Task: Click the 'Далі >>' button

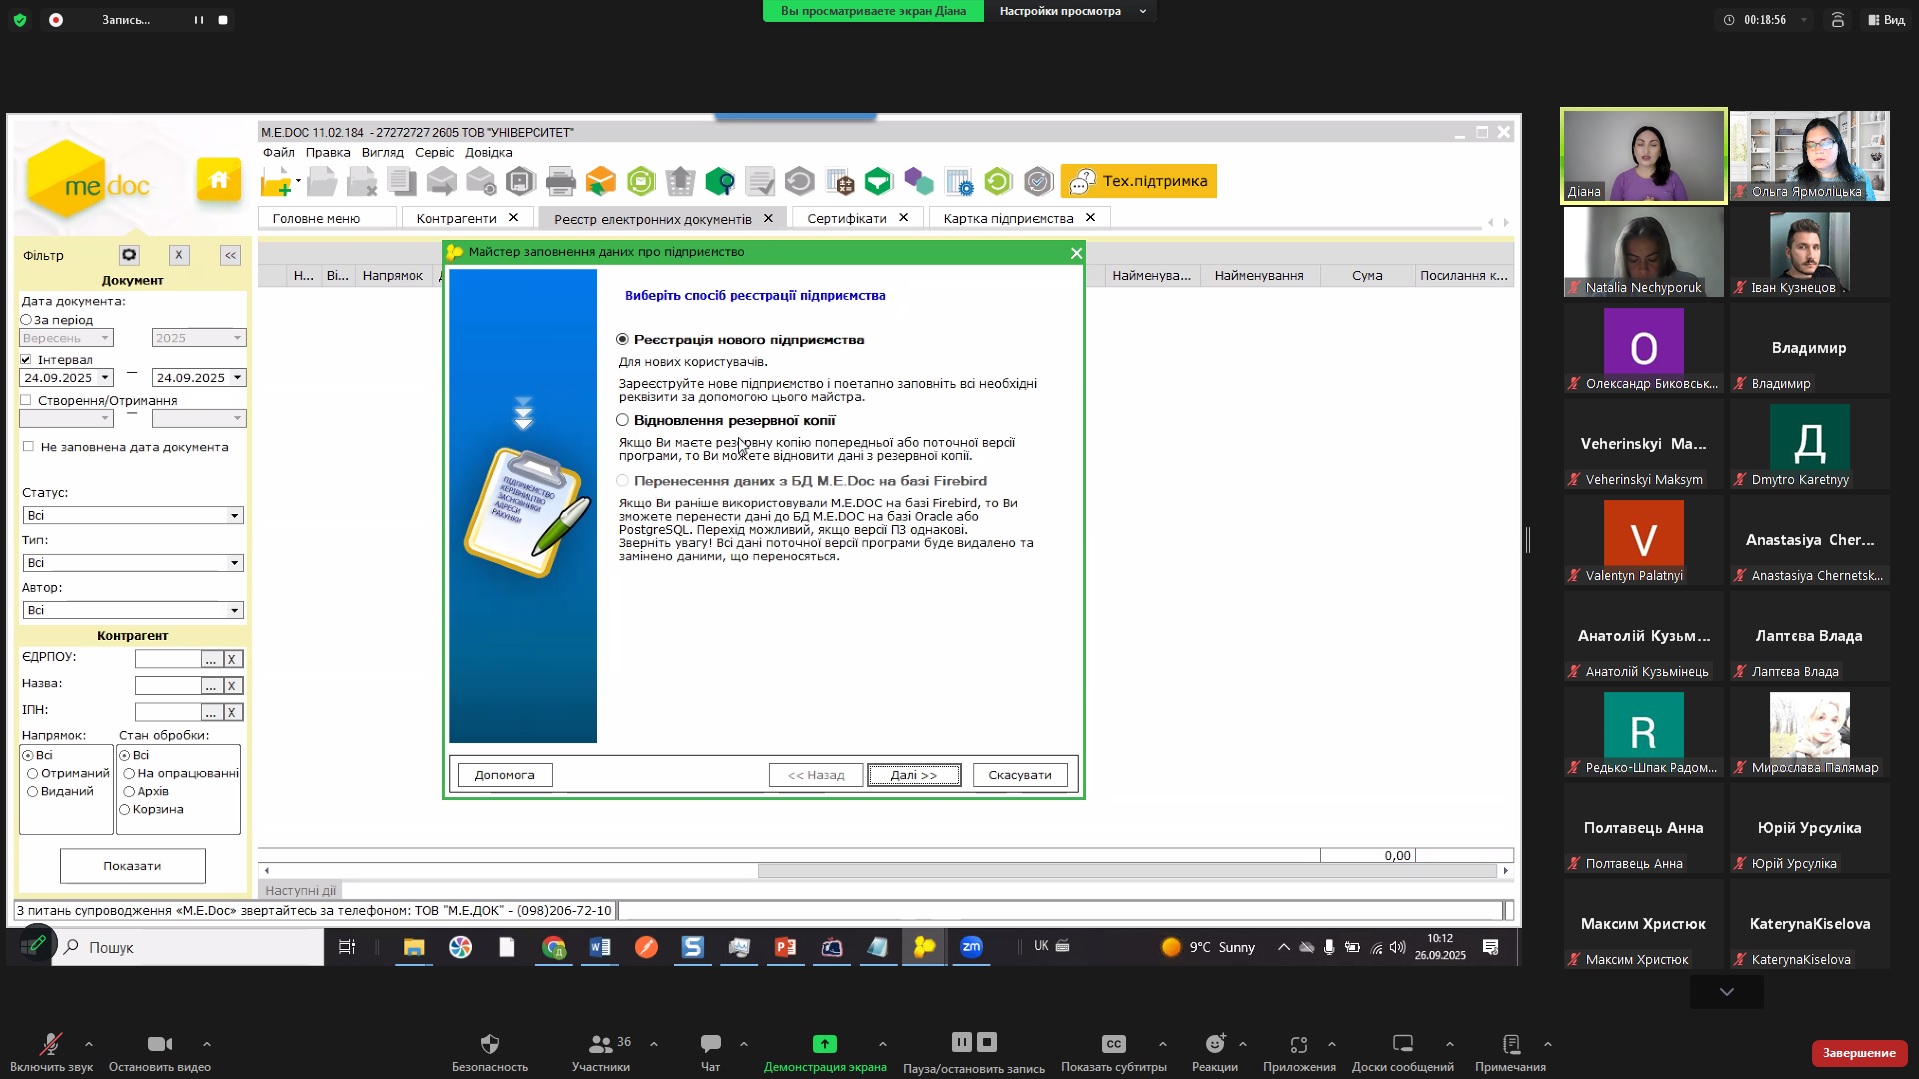Action: click(913, 775)
